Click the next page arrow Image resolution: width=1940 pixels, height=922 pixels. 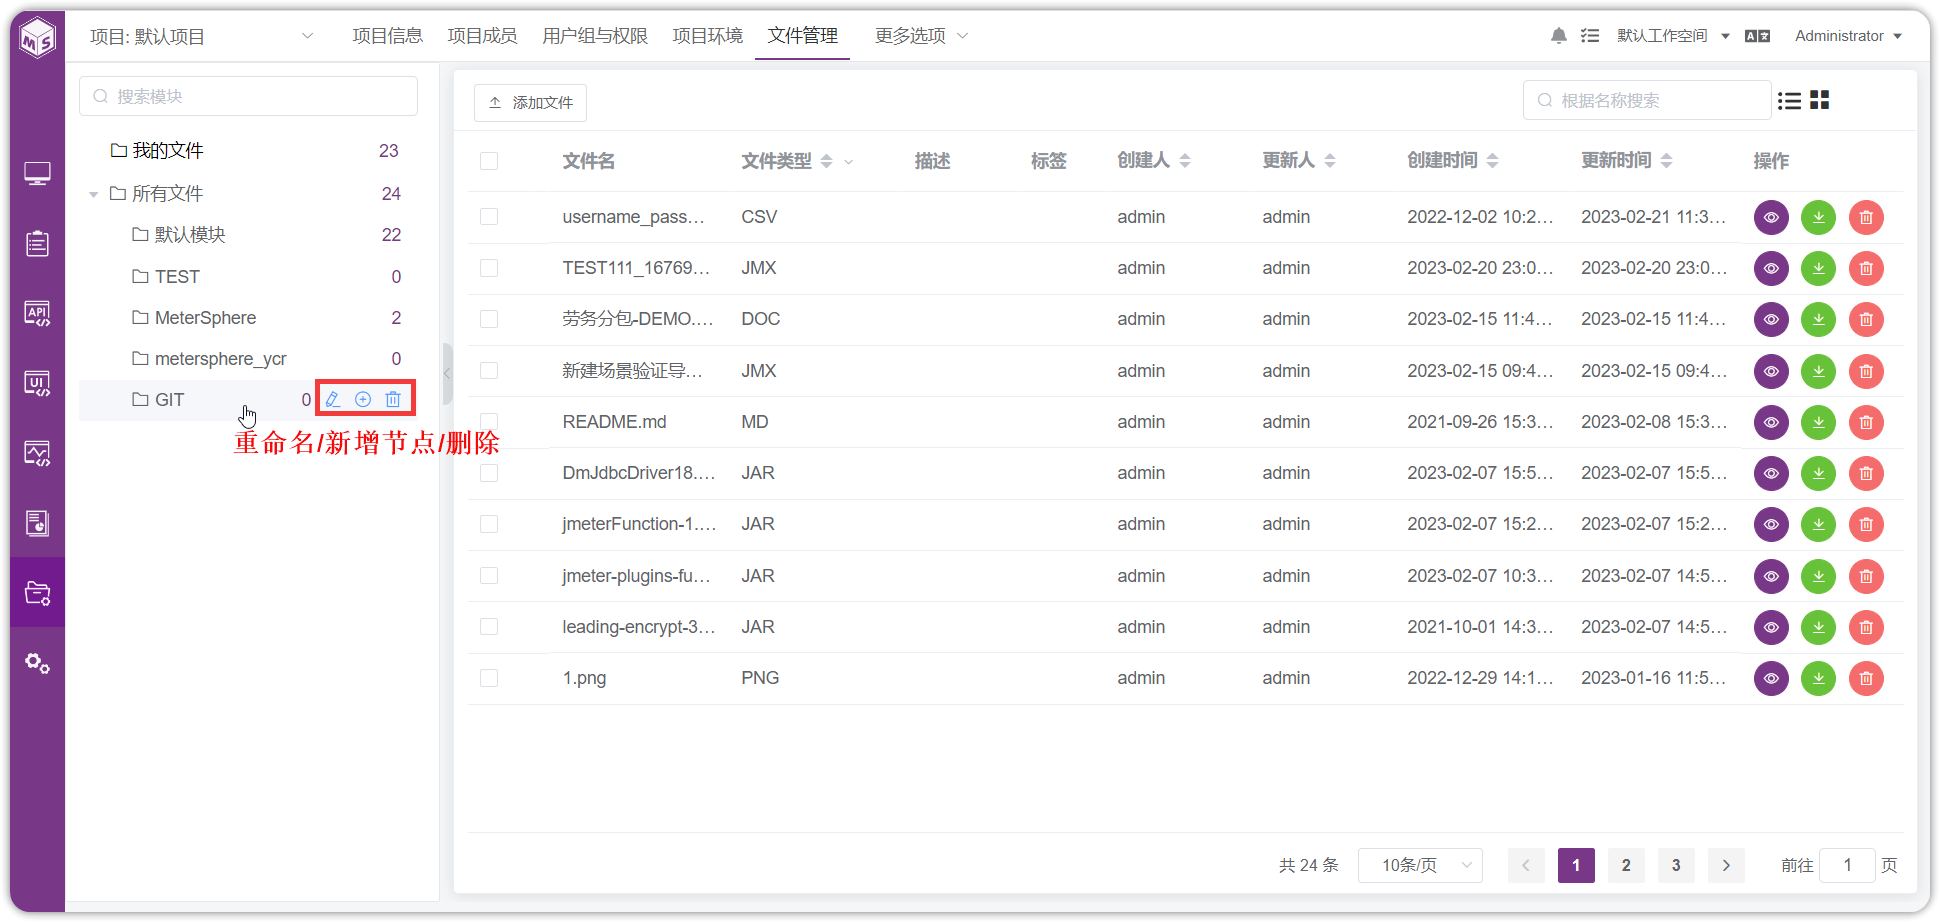coord(1726,865)
